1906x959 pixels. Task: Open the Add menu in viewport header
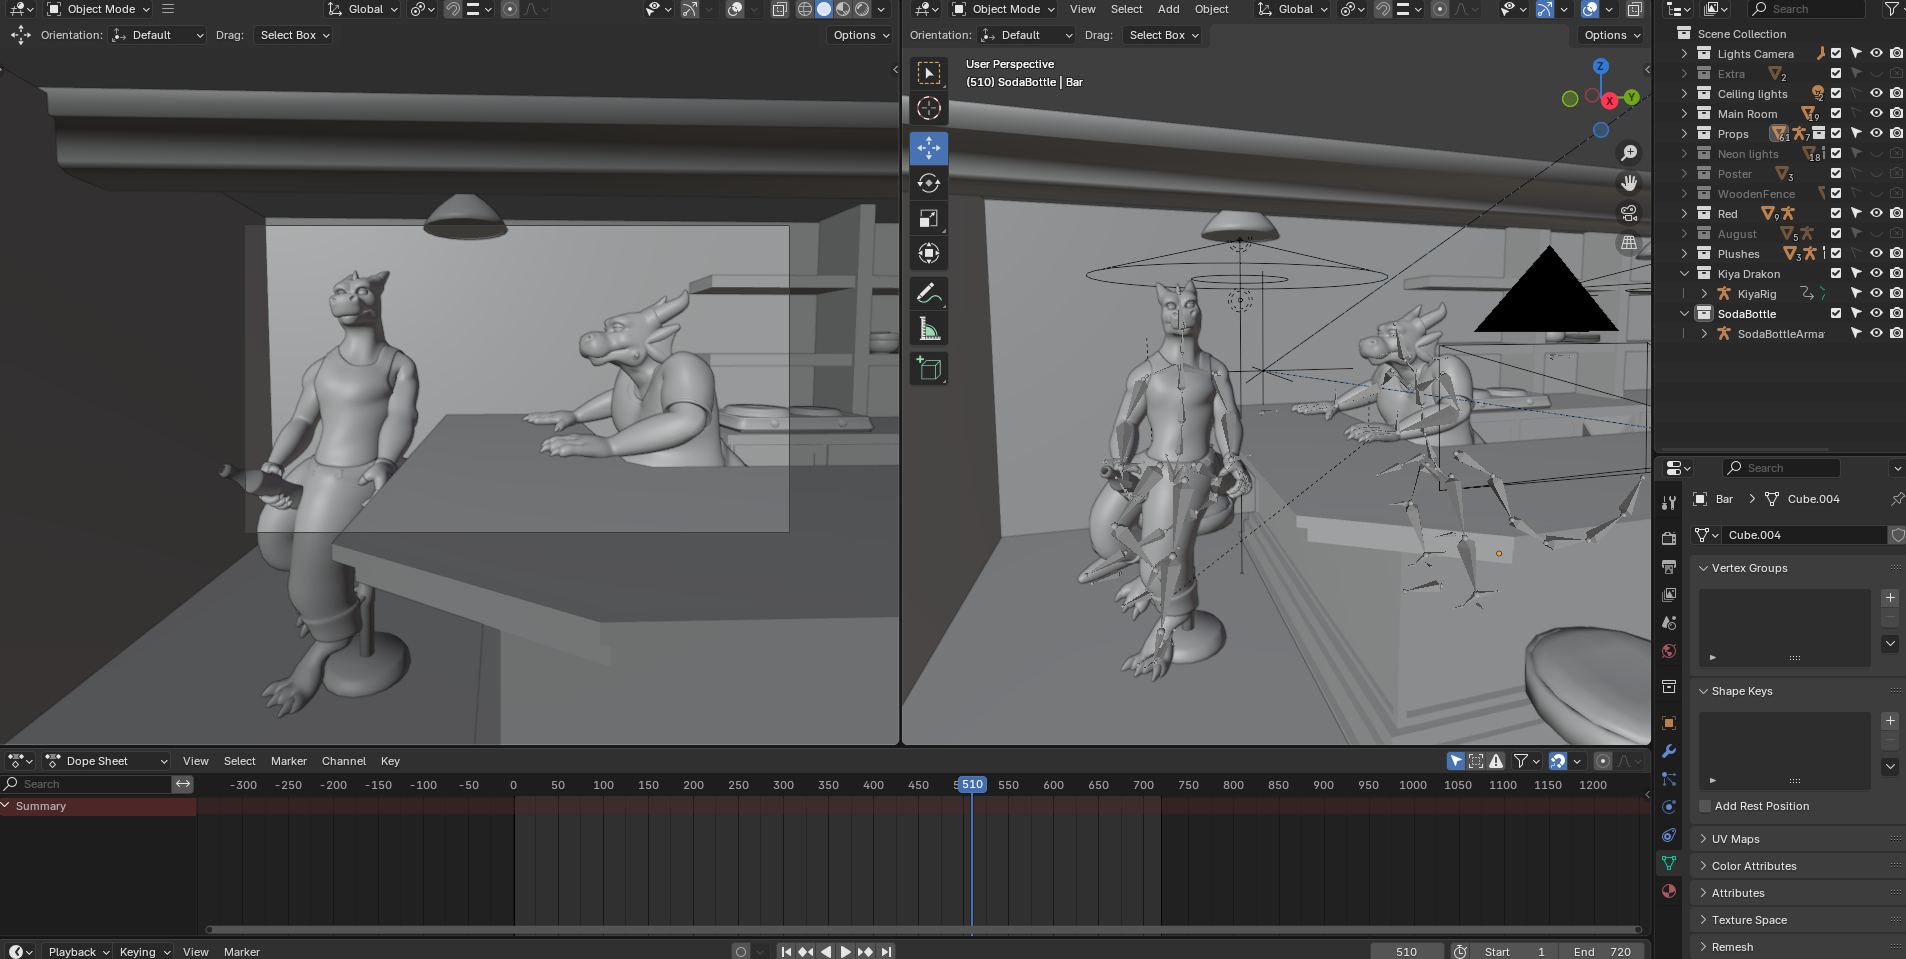(x=1168, y=9)
